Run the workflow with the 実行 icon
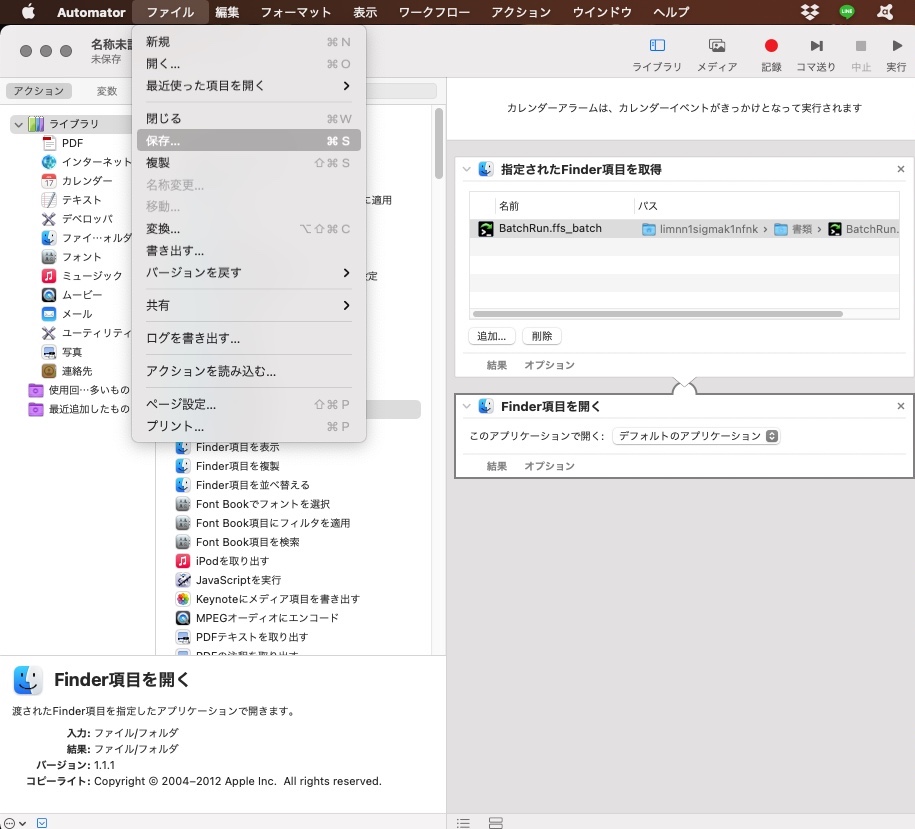This screenshot has width=915, height=829. (x=897, y=46)
